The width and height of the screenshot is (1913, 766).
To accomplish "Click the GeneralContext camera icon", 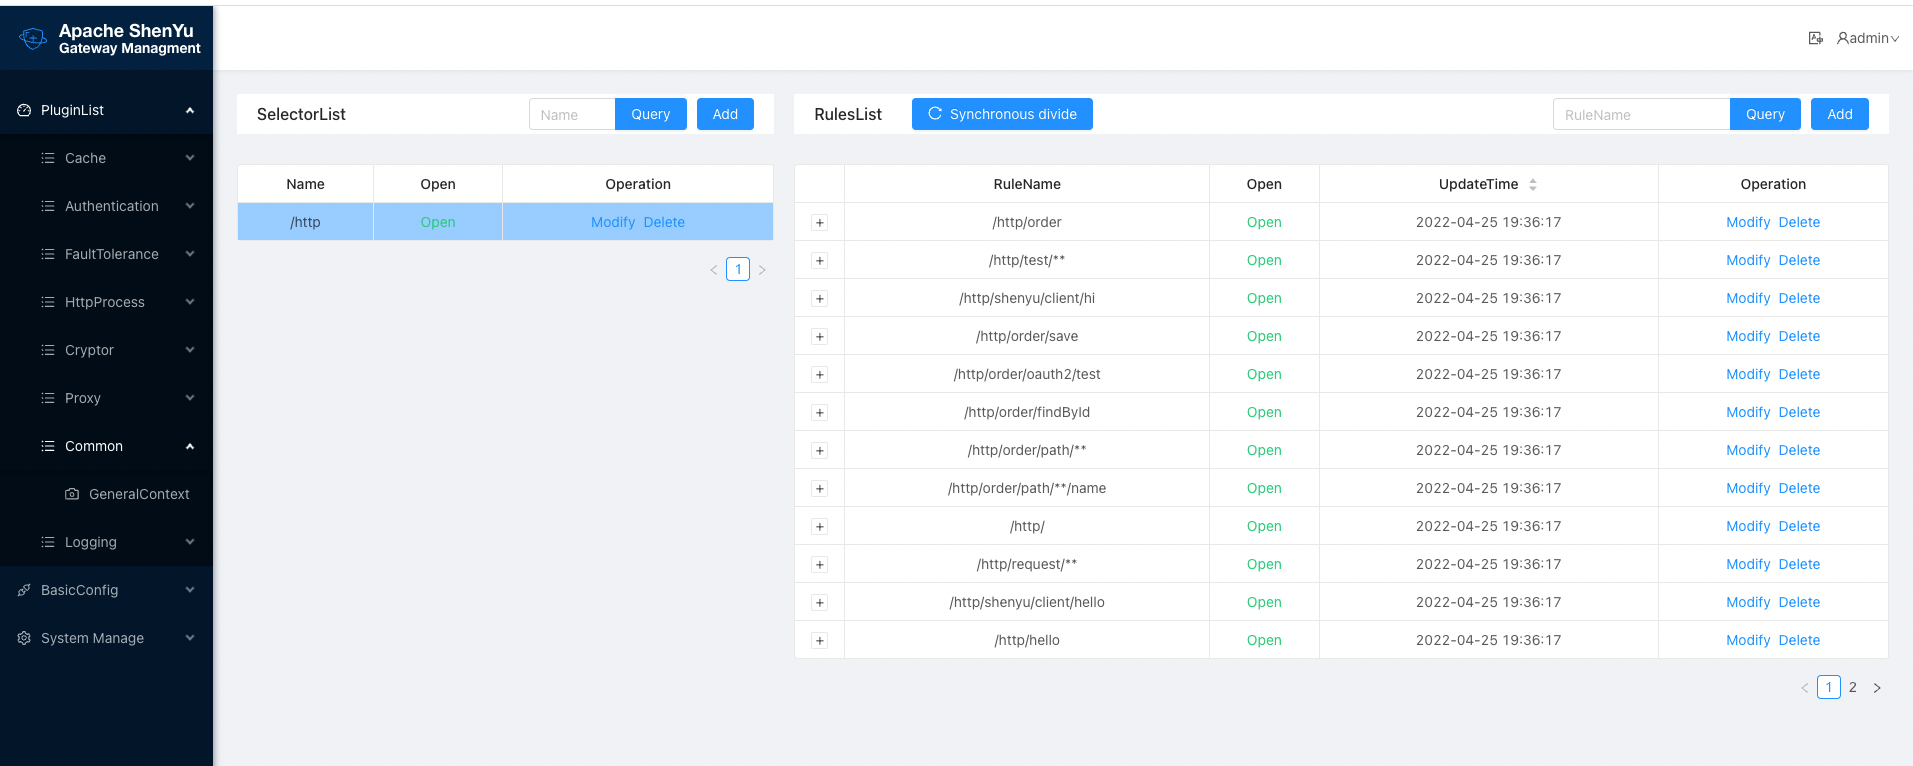I will (72, 494).
